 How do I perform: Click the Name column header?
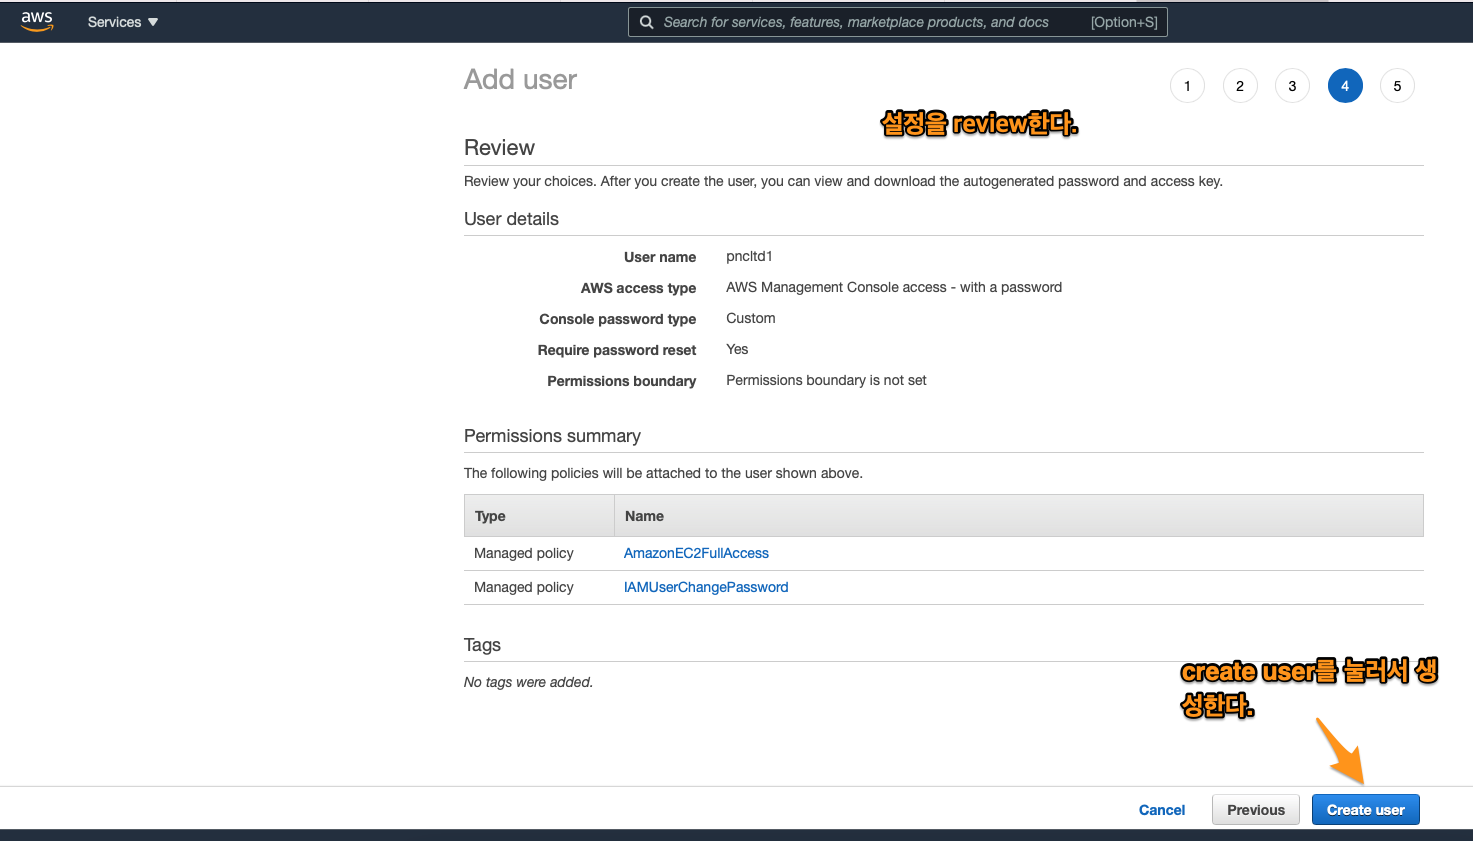coord(644,516)
